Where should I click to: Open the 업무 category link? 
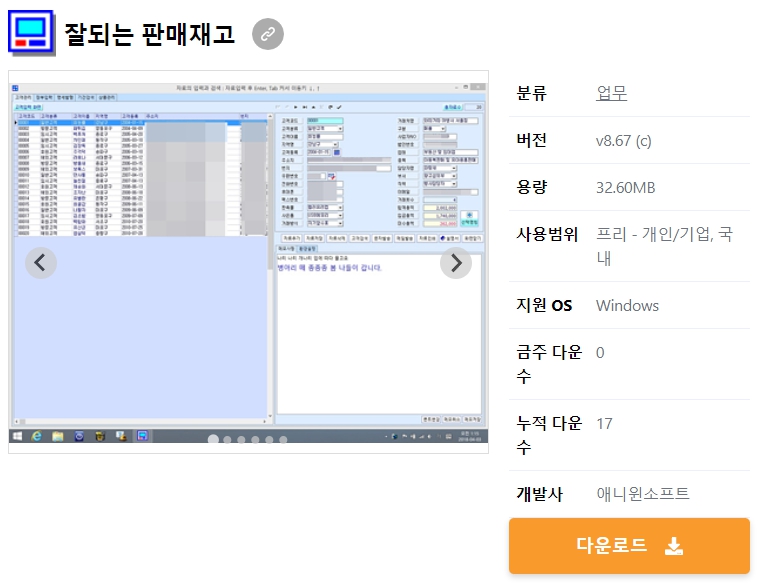click(612, 93)
